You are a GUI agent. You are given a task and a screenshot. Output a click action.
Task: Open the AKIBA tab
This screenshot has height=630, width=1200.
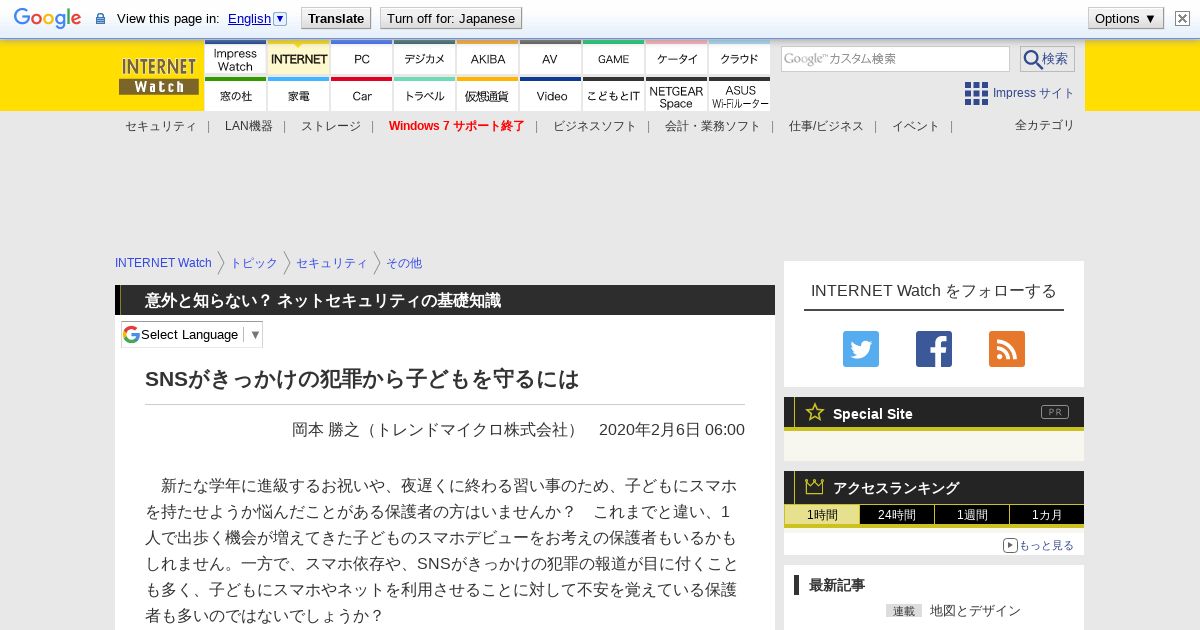coord(487,59)
